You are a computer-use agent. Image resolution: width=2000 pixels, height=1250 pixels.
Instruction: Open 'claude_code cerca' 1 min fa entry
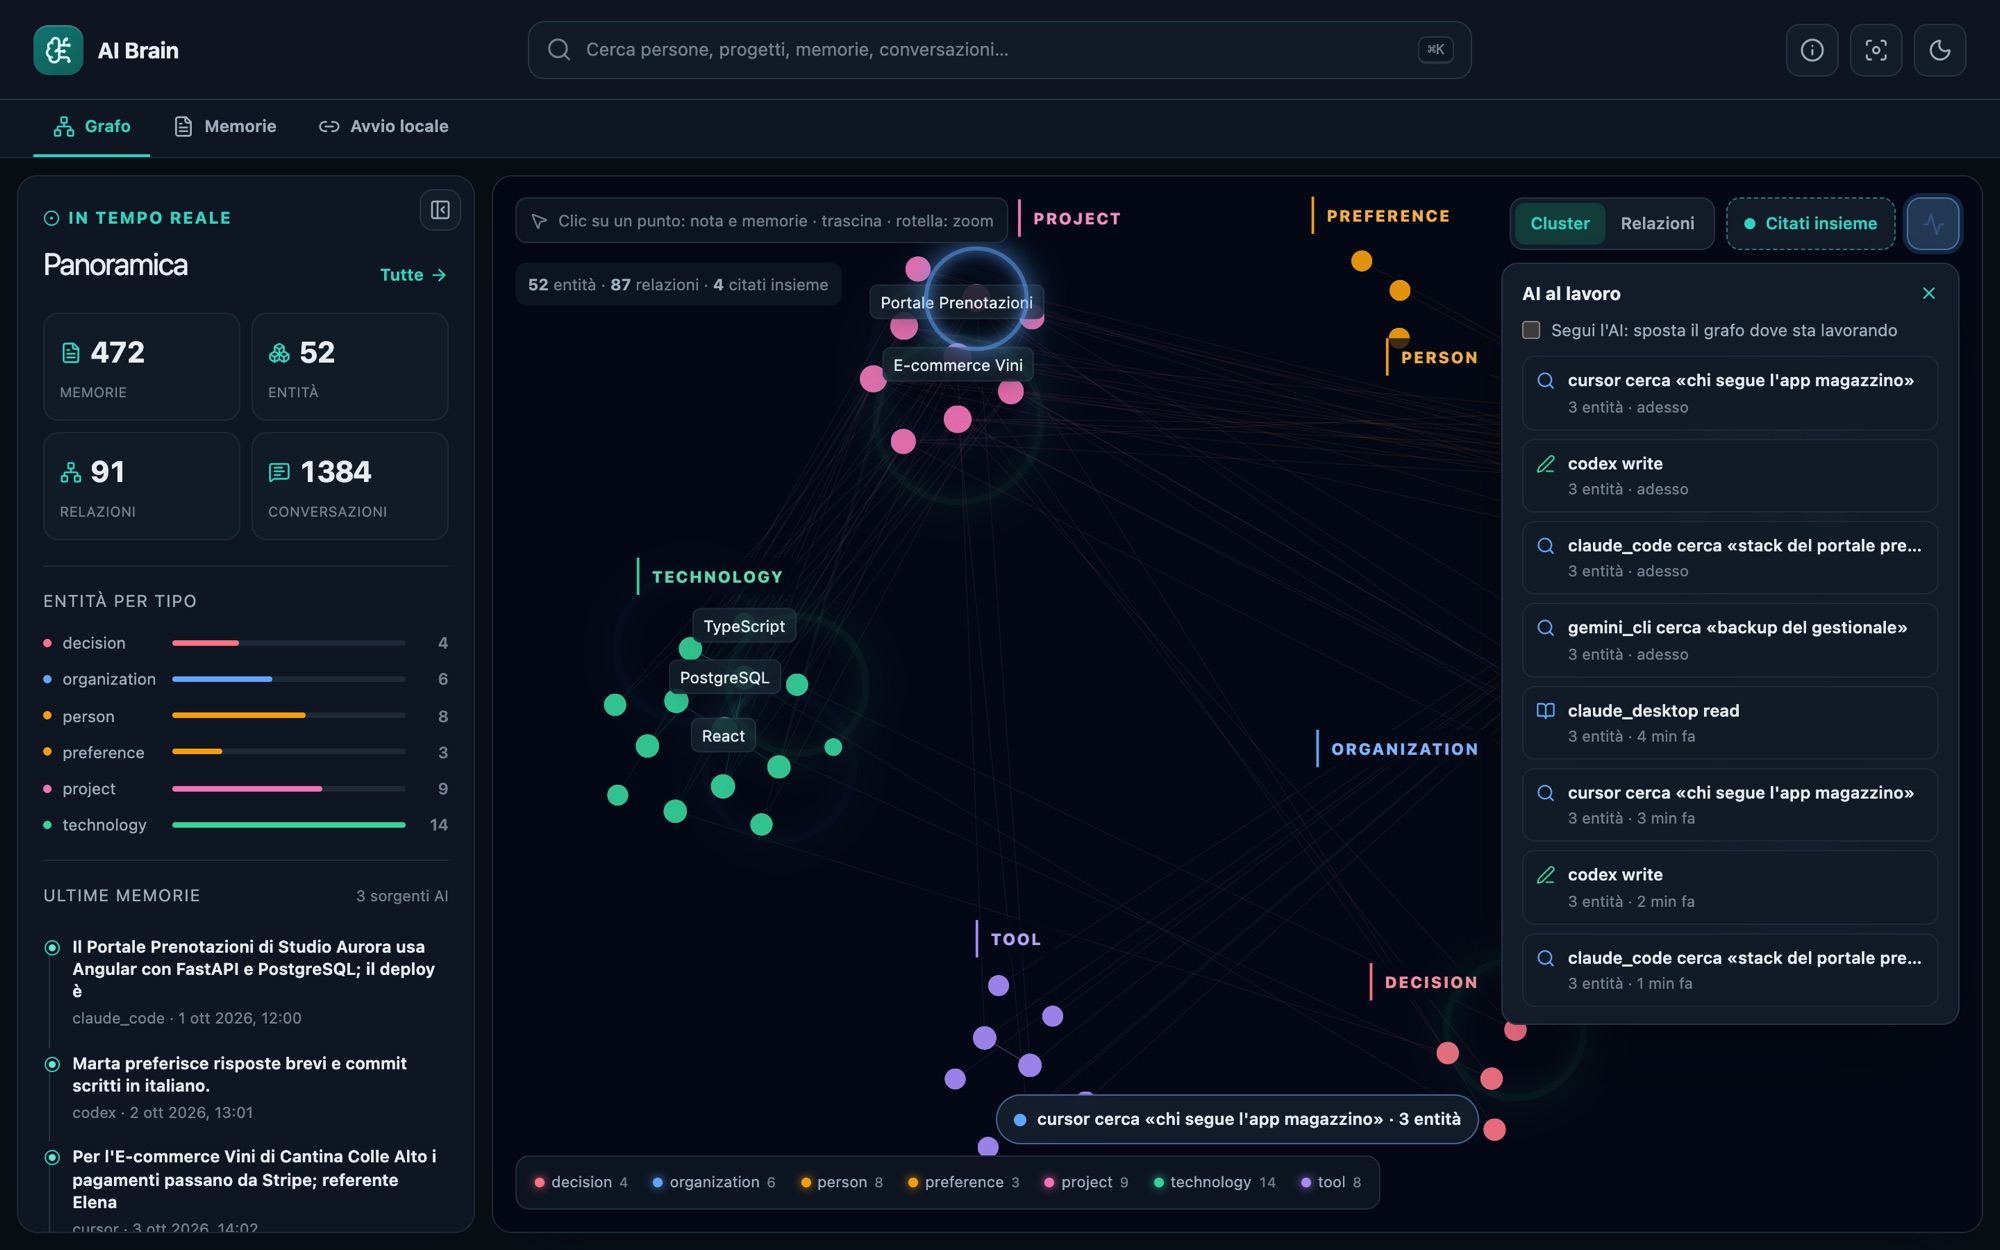(x=1729, y=970)
